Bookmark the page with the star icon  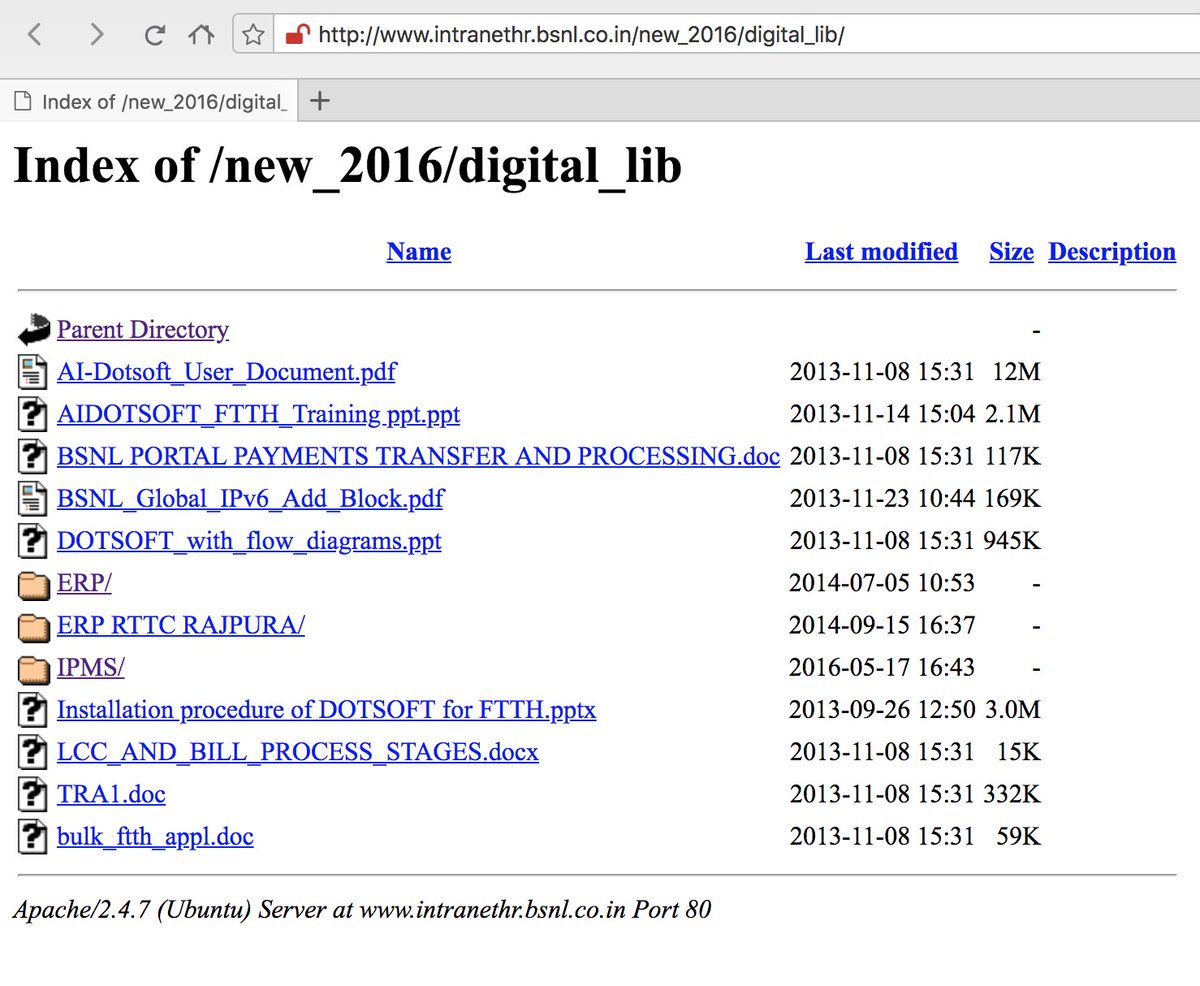click(x=253, y=36)
